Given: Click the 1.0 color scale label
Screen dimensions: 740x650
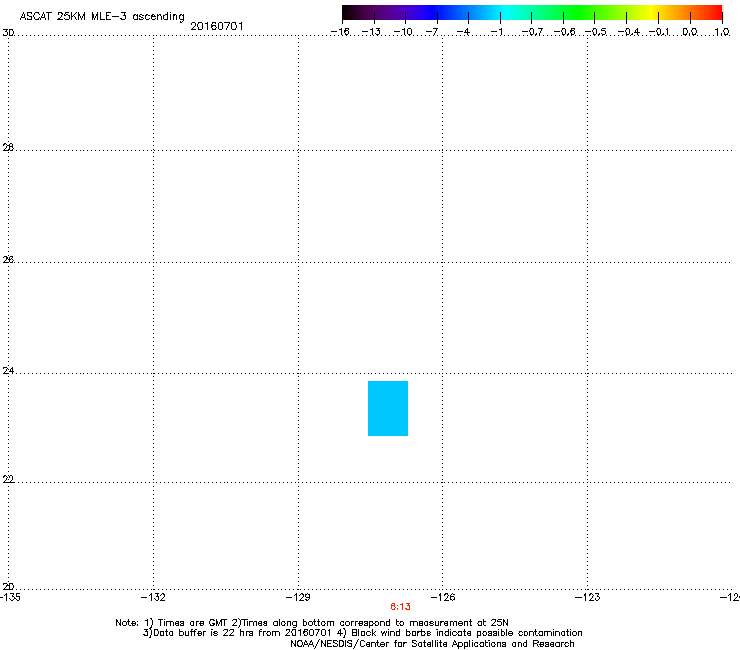Looking at the screenshot, I should [722, 32].
